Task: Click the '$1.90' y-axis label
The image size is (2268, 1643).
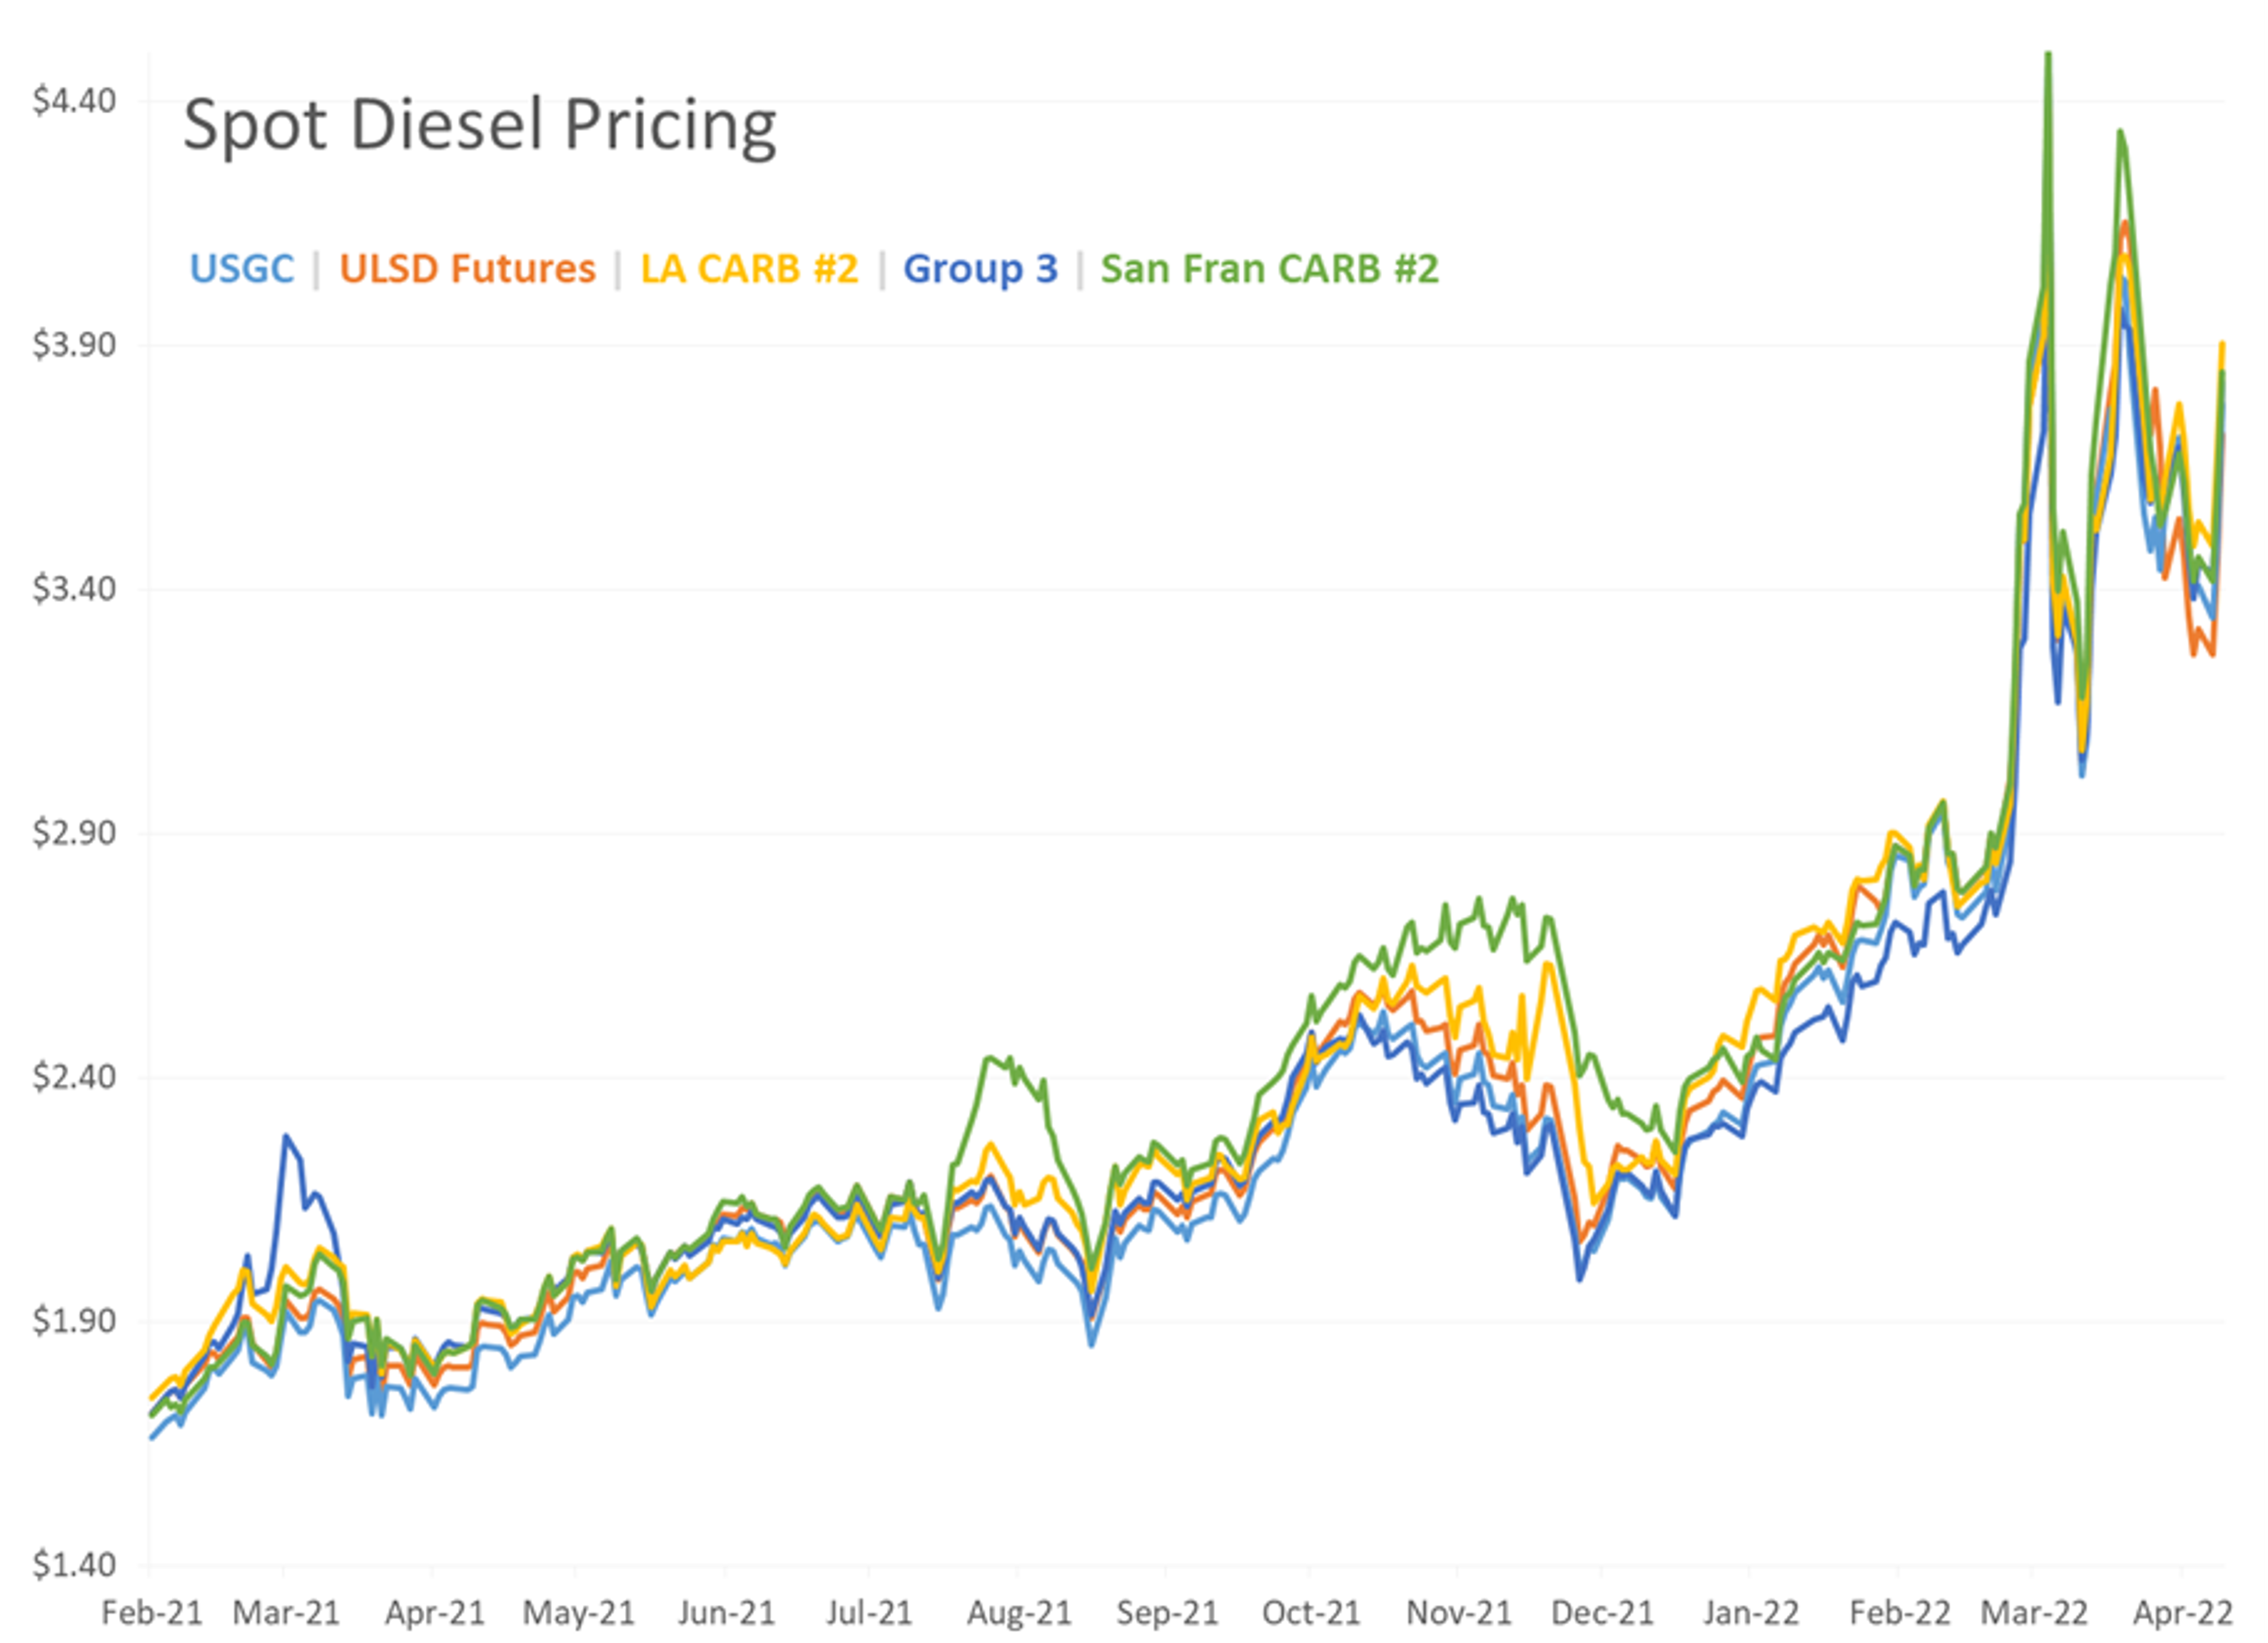Action: pos(74,1322)
